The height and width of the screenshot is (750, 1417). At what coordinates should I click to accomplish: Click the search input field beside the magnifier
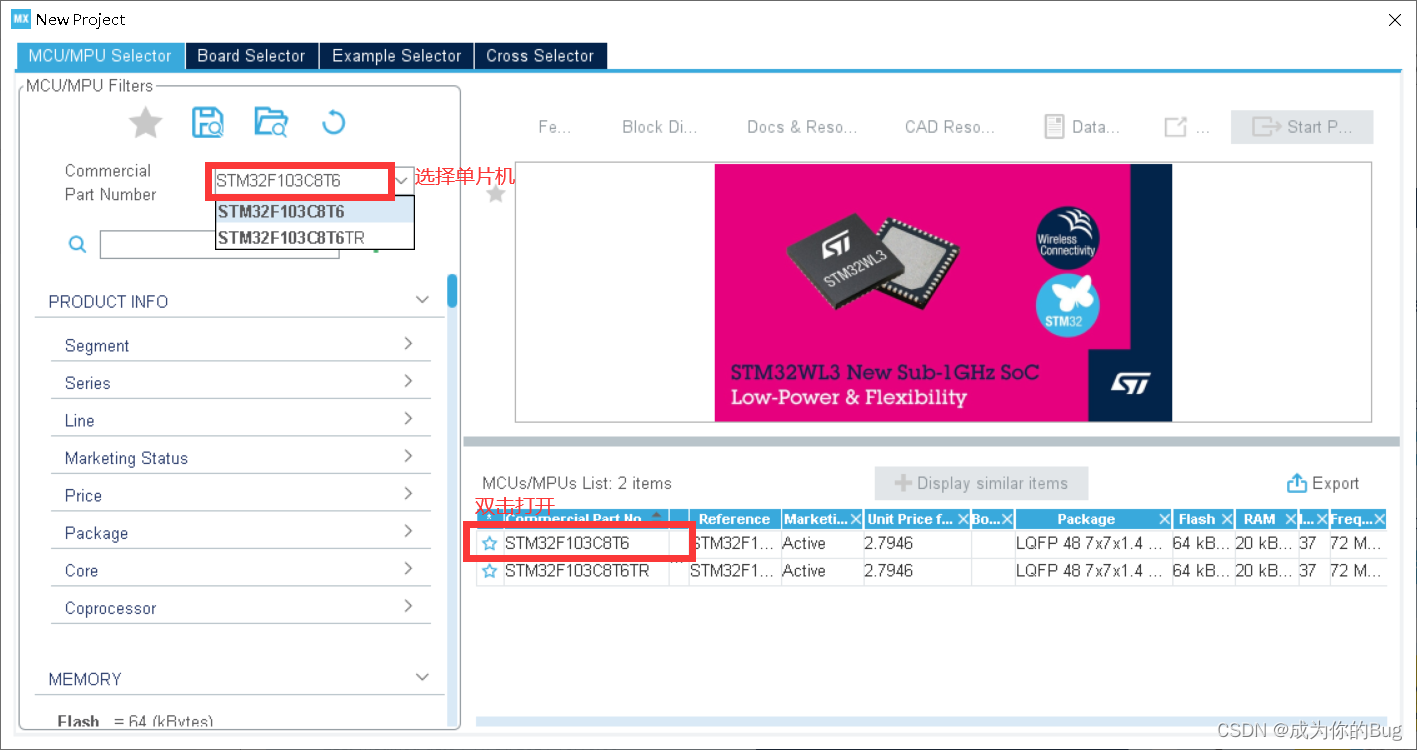tap(219, 245)
